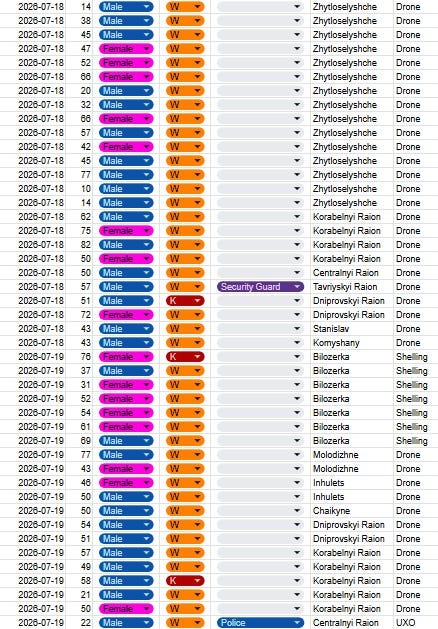Image resolution: width=438 pixels, height=629 pixels.
Task: Select the date cell in the age 62 row
Action: [x=33, y=217]
